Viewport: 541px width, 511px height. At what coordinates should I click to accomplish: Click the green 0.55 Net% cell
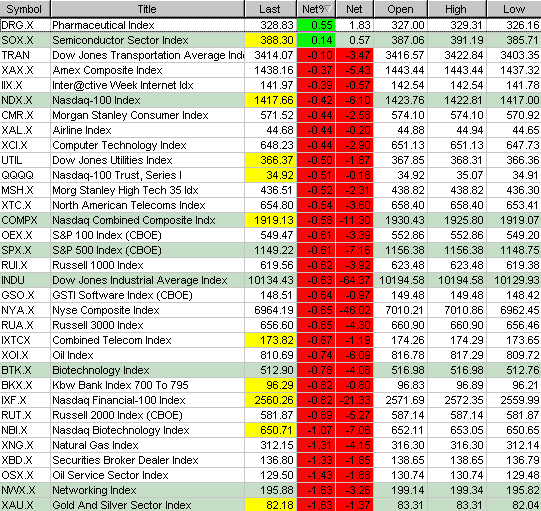coord(316,25)
